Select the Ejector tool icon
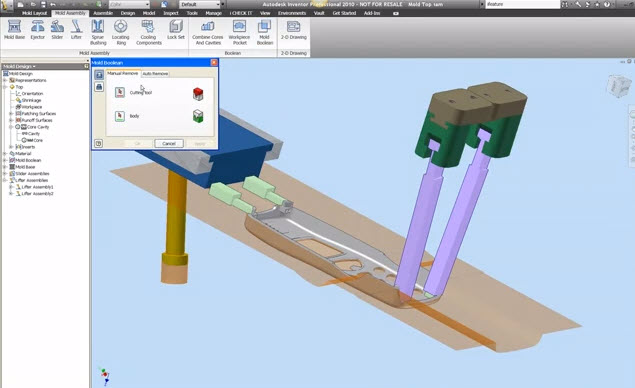 [x=38, y=30]
